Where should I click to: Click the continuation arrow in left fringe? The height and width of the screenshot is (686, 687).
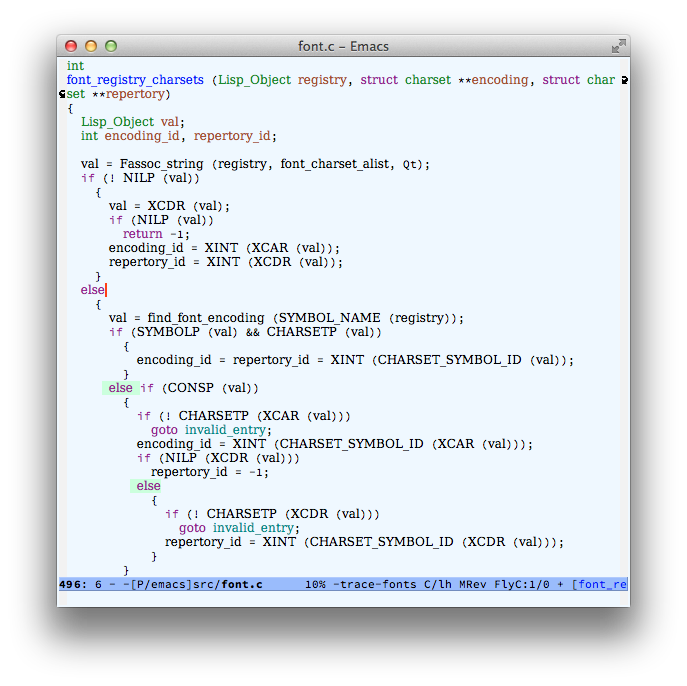click(x=62, y=94)
